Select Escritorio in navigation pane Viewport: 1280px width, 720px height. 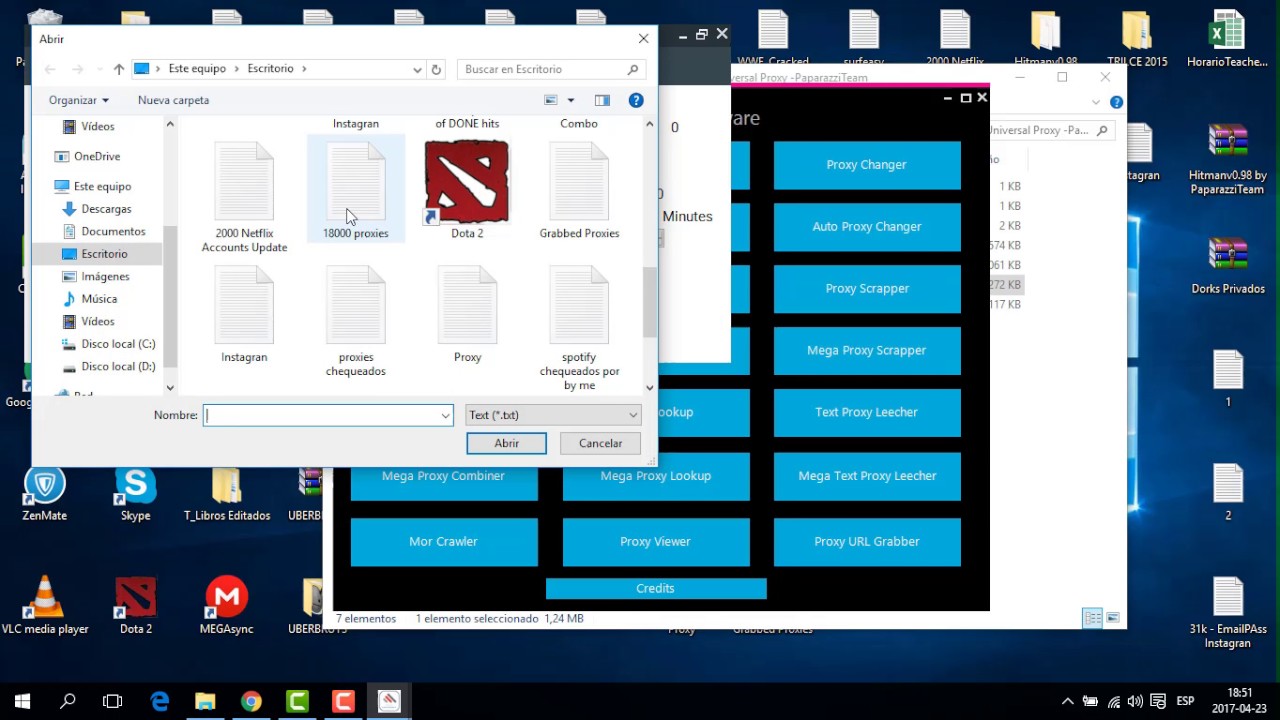click(x=104, y=254)
